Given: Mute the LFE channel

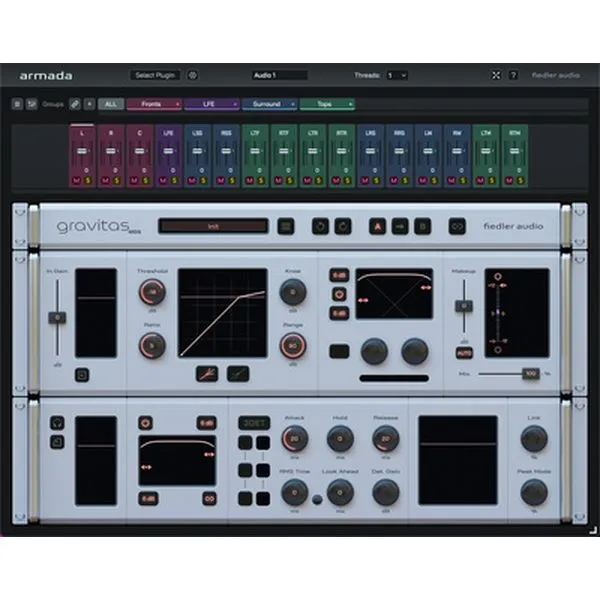Looking at the screenshot, I should (x=163, y=180).
